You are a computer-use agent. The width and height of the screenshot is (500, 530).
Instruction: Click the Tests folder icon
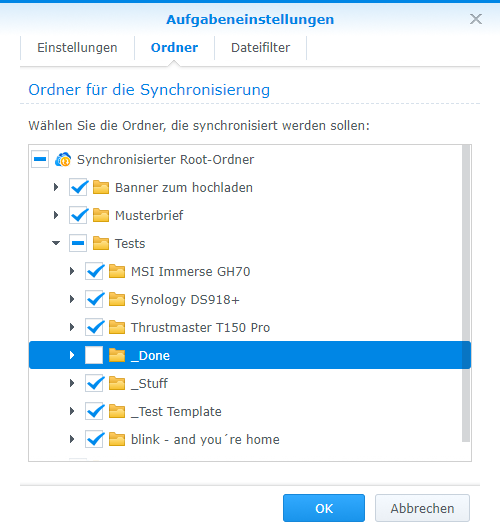click(101, 243)
